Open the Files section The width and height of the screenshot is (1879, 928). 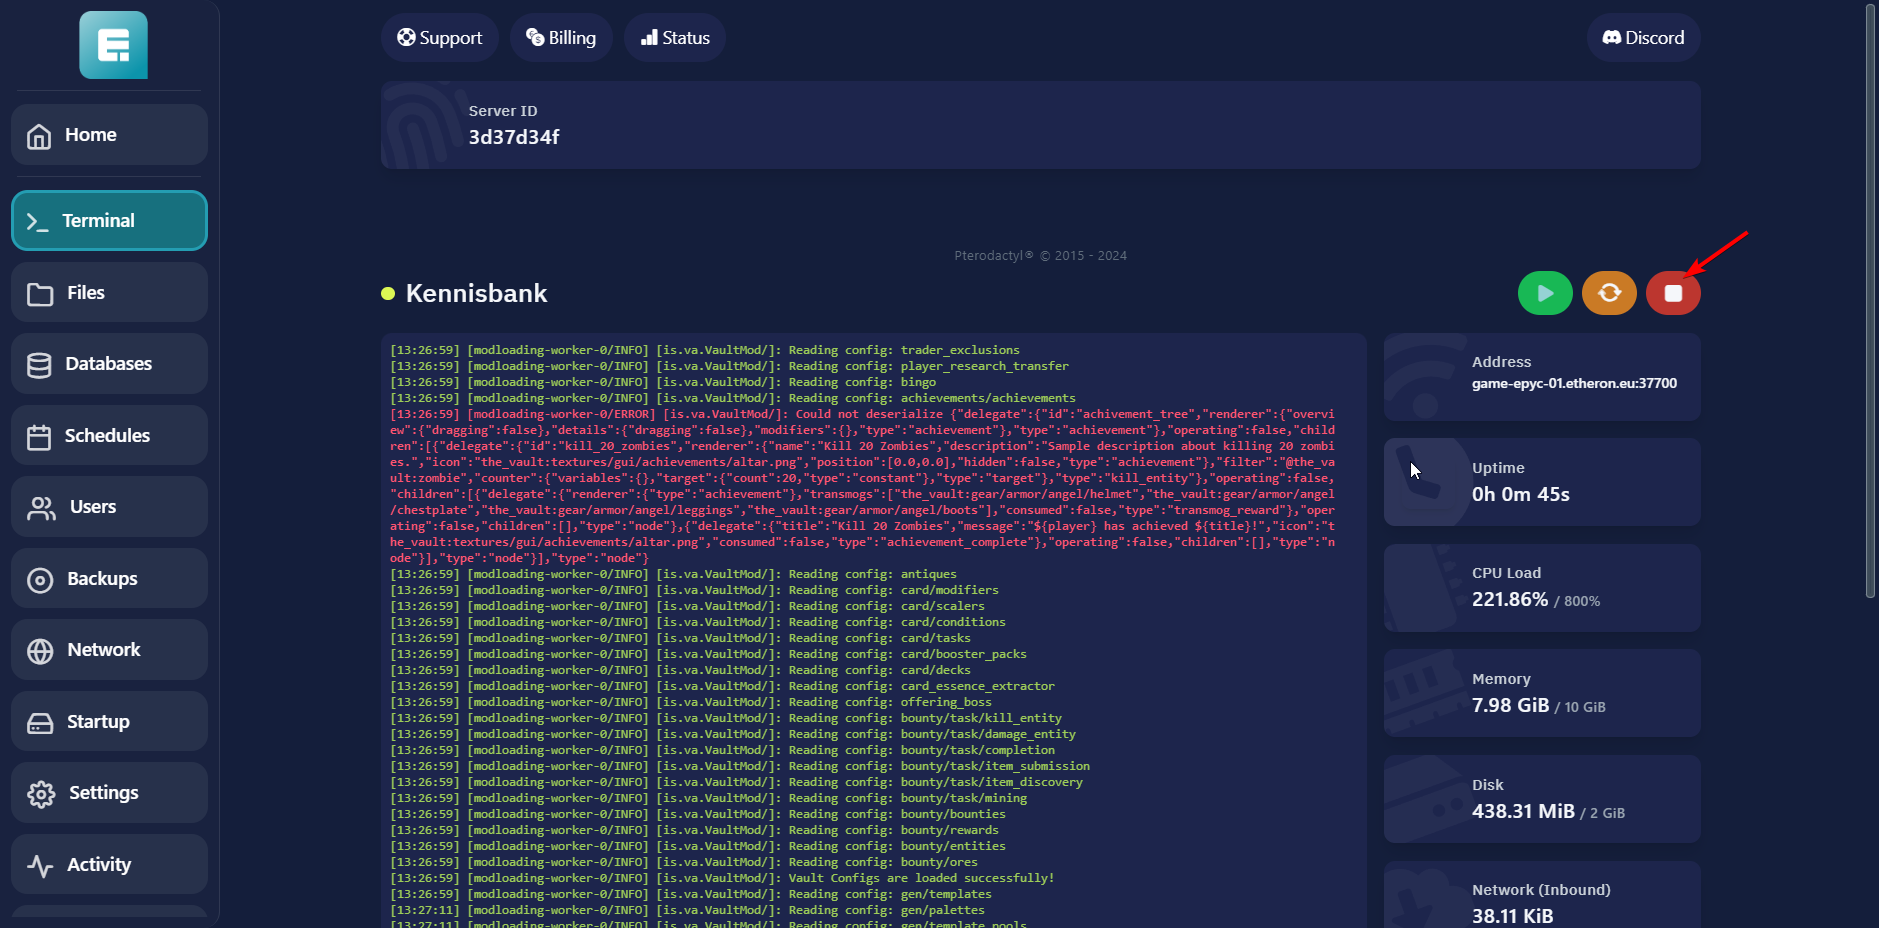(109, 293)
